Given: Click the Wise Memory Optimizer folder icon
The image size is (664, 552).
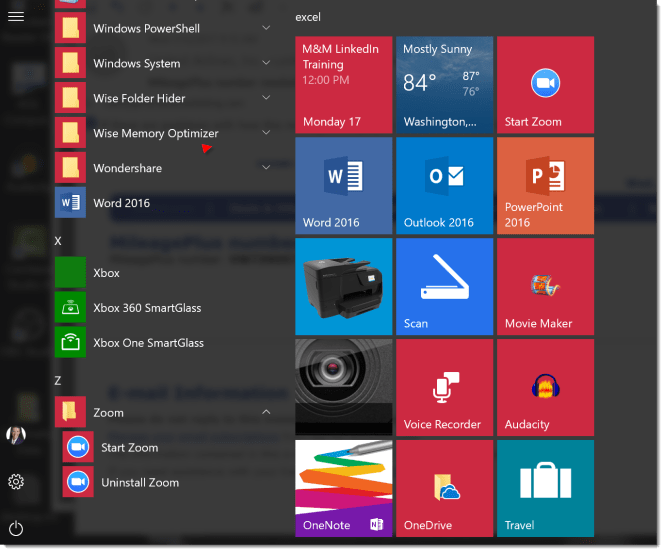Looking at the screenshot, I should click(x=70, y=133).
